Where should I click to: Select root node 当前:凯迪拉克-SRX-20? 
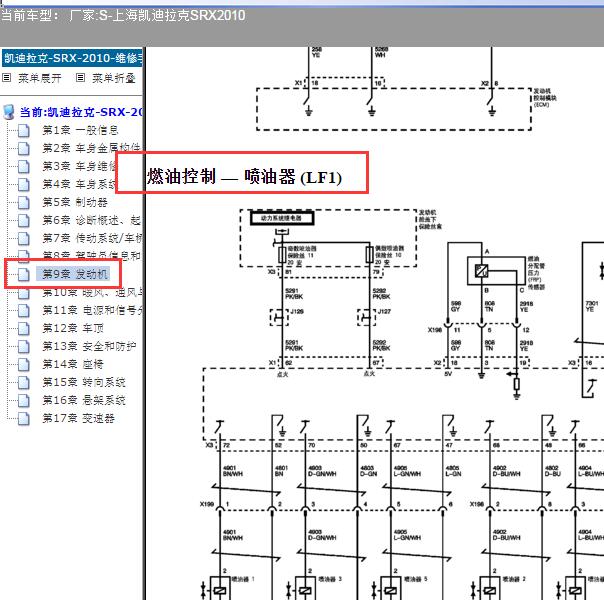click(81, 112)
